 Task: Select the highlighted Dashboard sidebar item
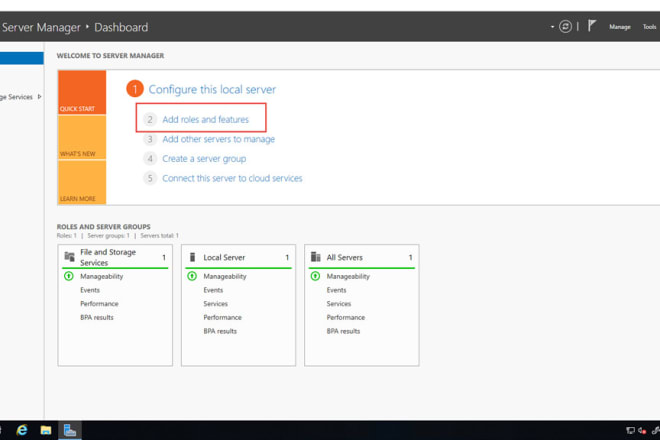(21, 58)
